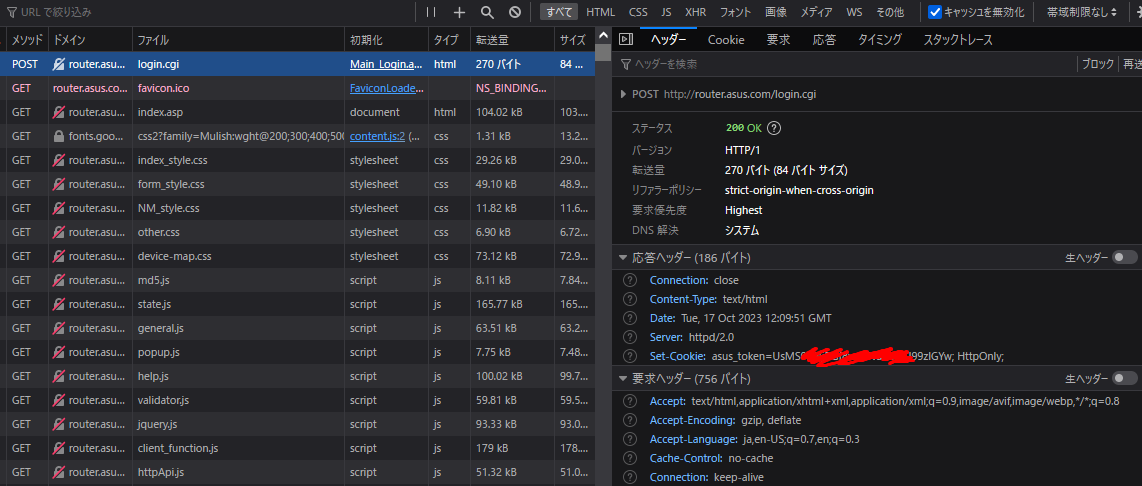Filter requests by メディア
This screenshot has width=1142, height=486.
[816, 12]
